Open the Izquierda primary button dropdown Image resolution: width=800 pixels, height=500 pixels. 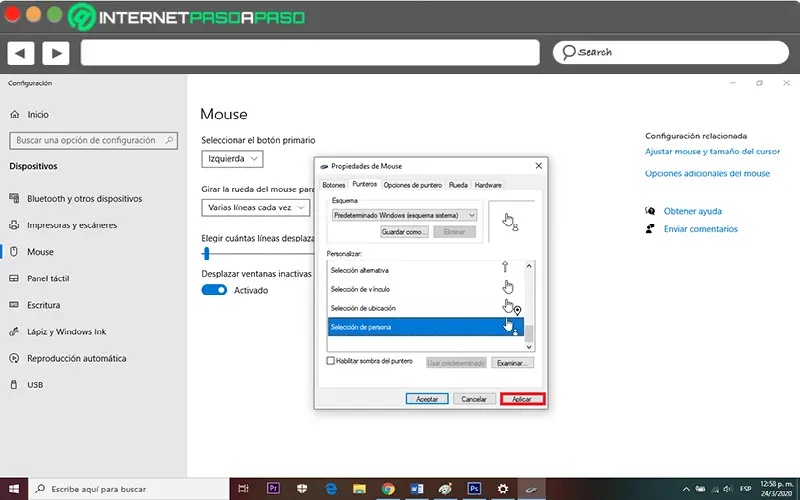232,159
